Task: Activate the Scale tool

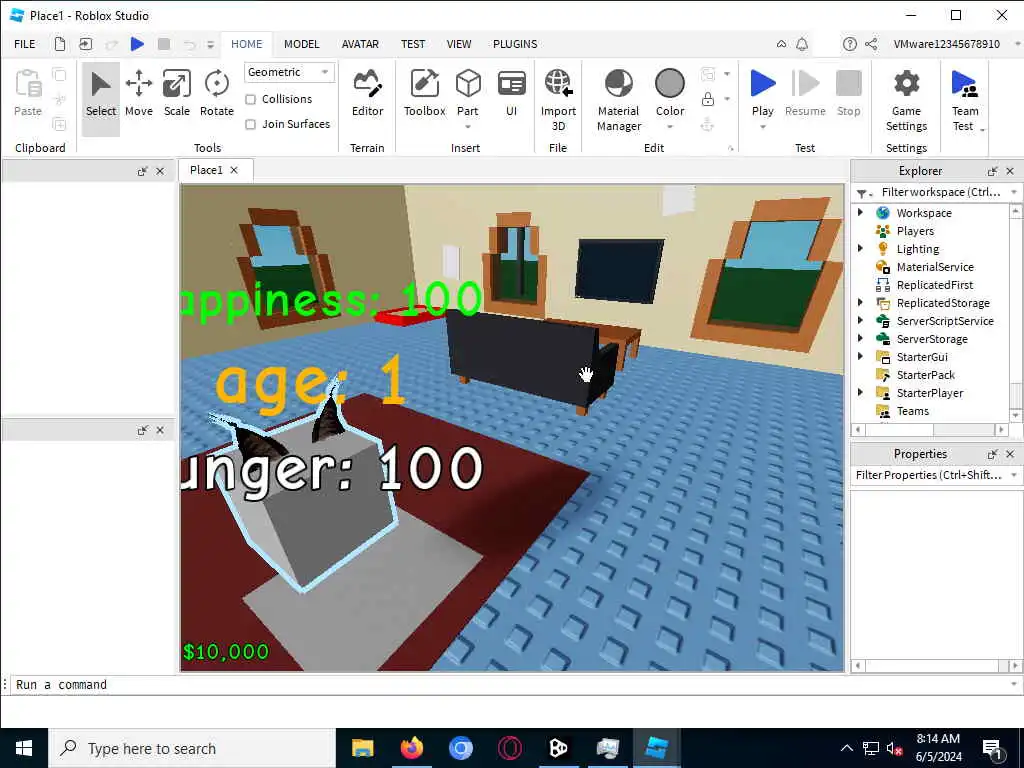Action: point(176,93)
